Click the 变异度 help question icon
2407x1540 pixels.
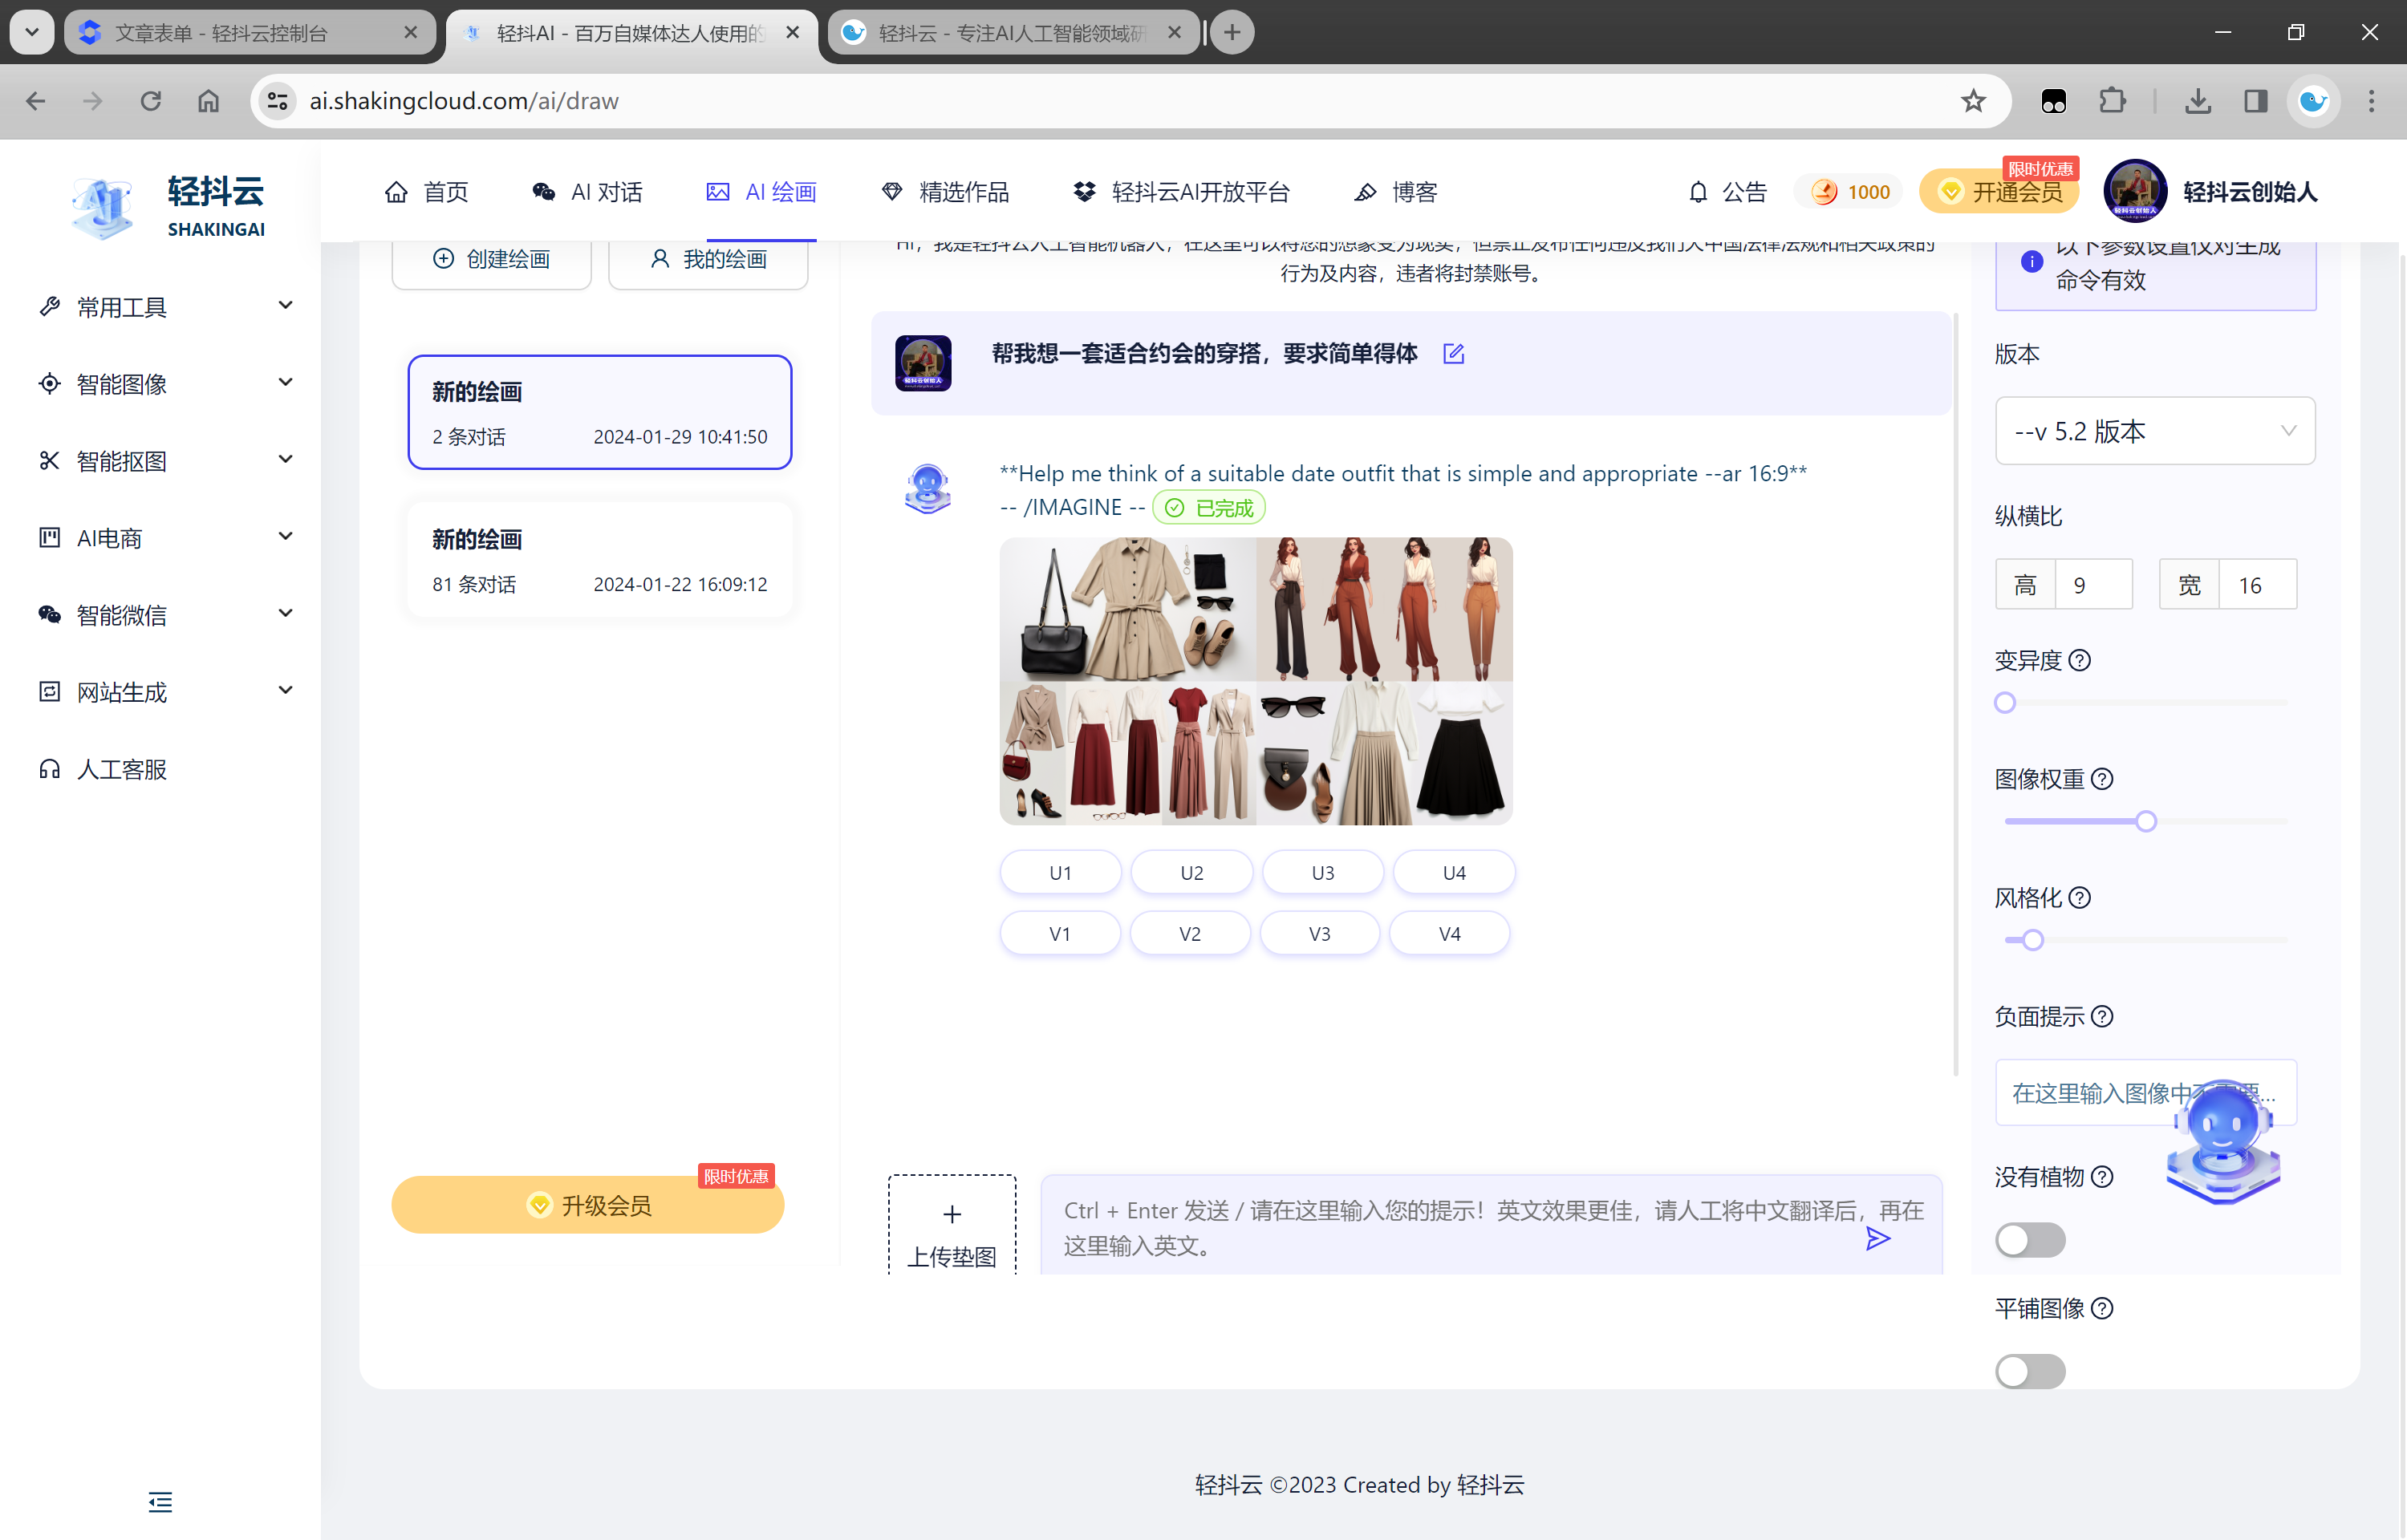click(2079, 660)
